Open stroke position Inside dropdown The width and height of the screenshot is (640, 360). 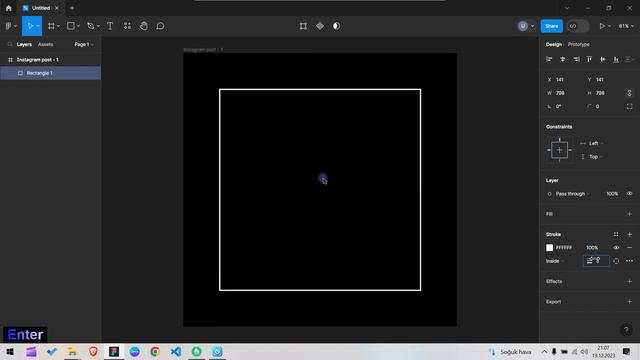(x=555, y=261)
